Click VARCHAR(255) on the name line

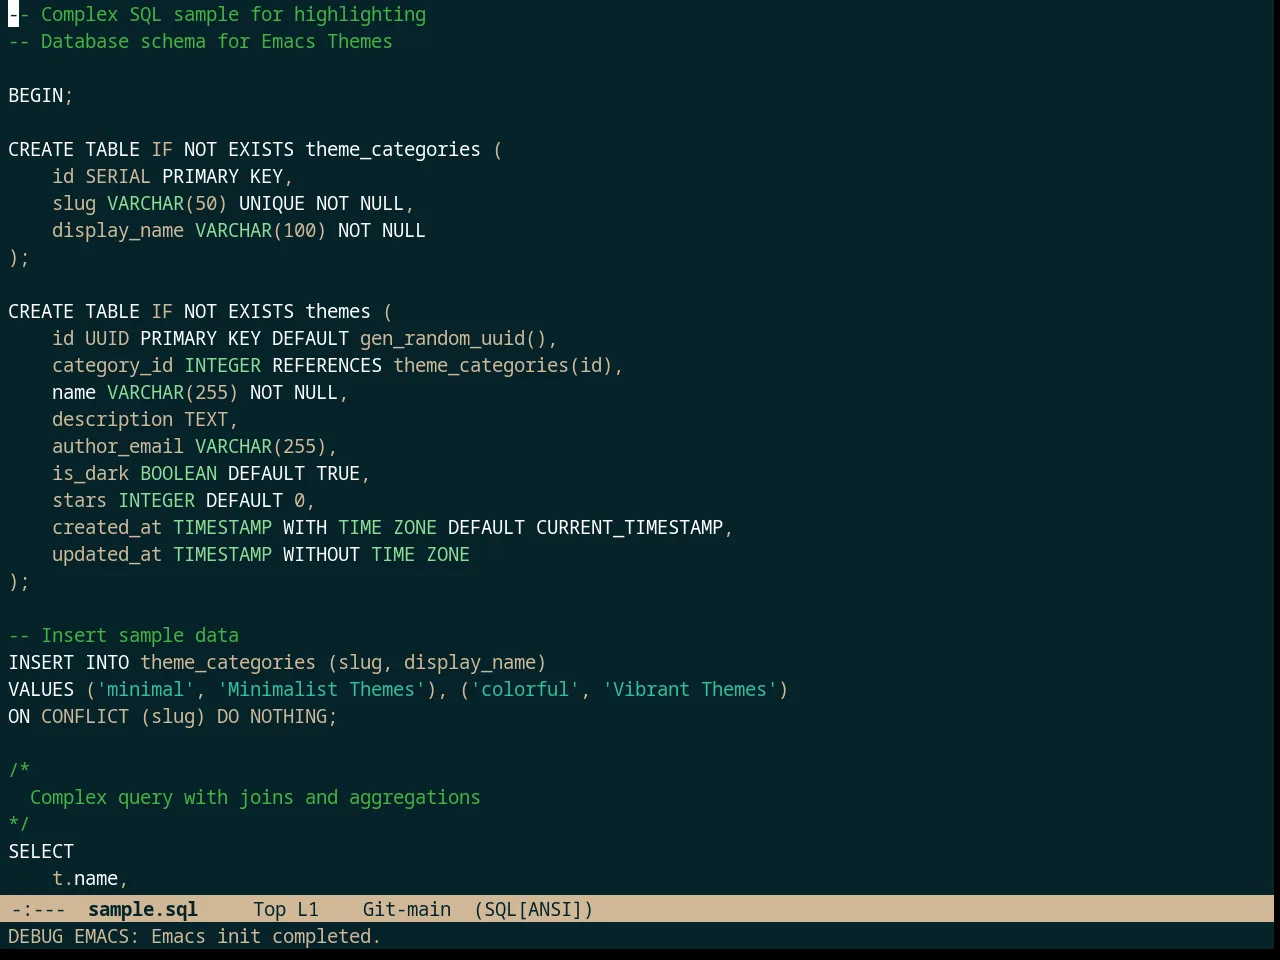tap(173, 392)
